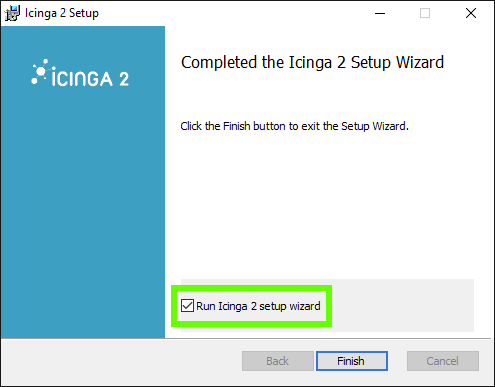
Task: Finish and exit the Setup Wizard
Action: (352, 361)
